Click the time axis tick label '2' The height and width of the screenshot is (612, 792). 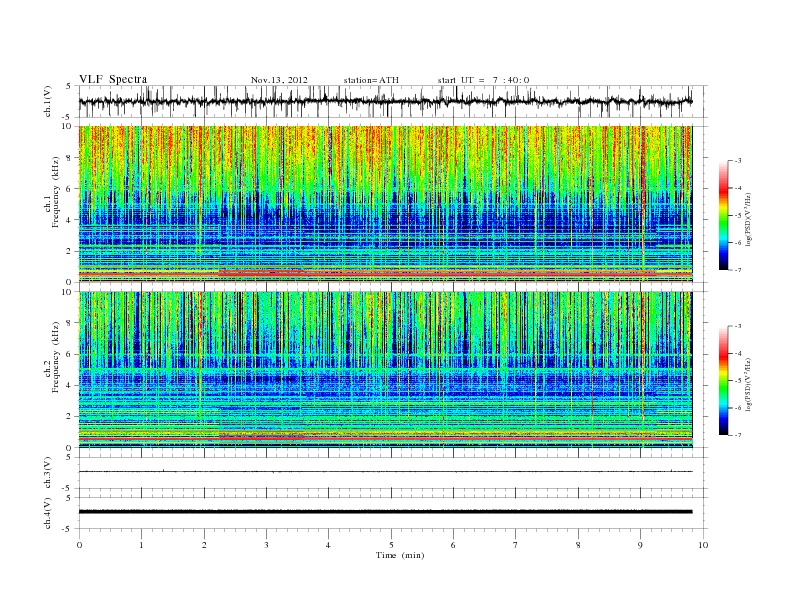click(x=204, y=545)
